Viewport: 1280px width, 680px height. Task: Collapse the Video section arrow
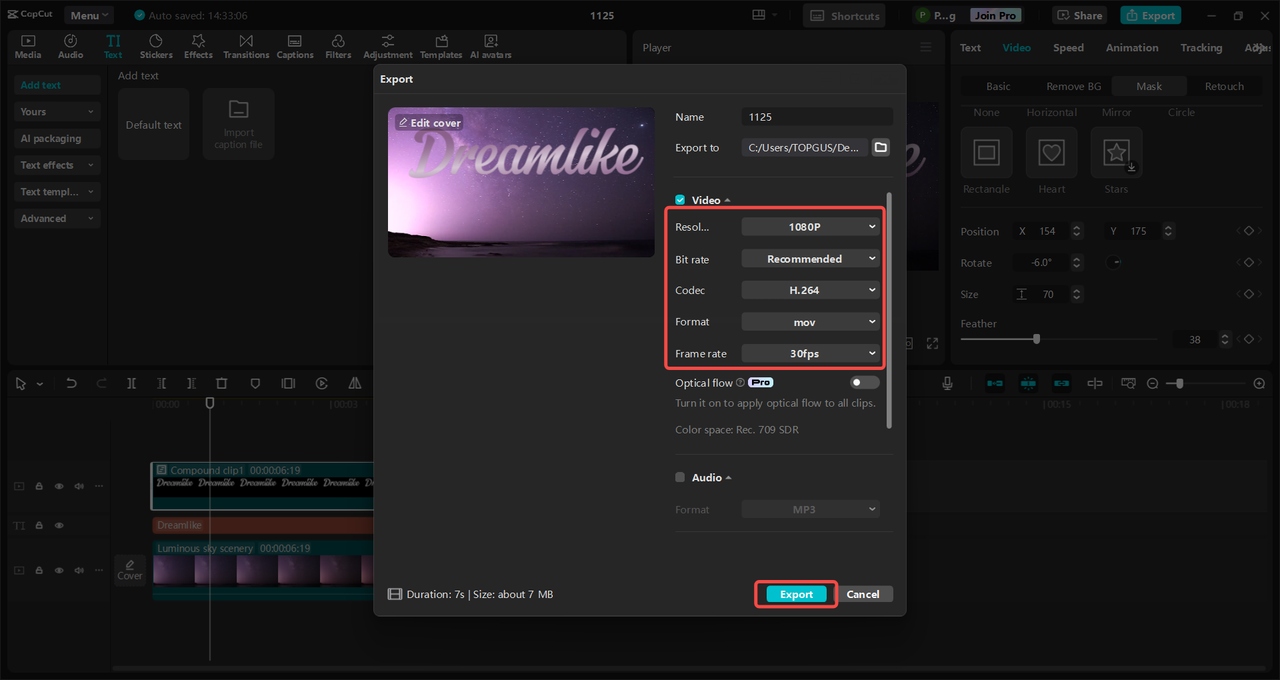tap(728, 201)
